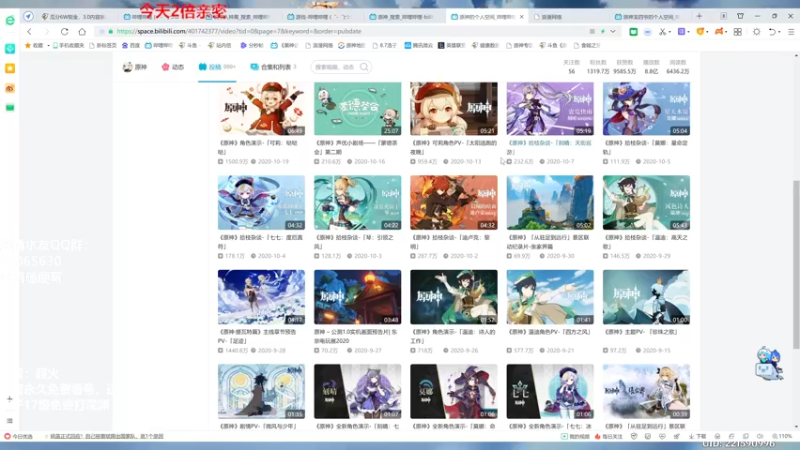Click the shirt skin icon in title bar
The image size is (800, 450).
[740, 16]
